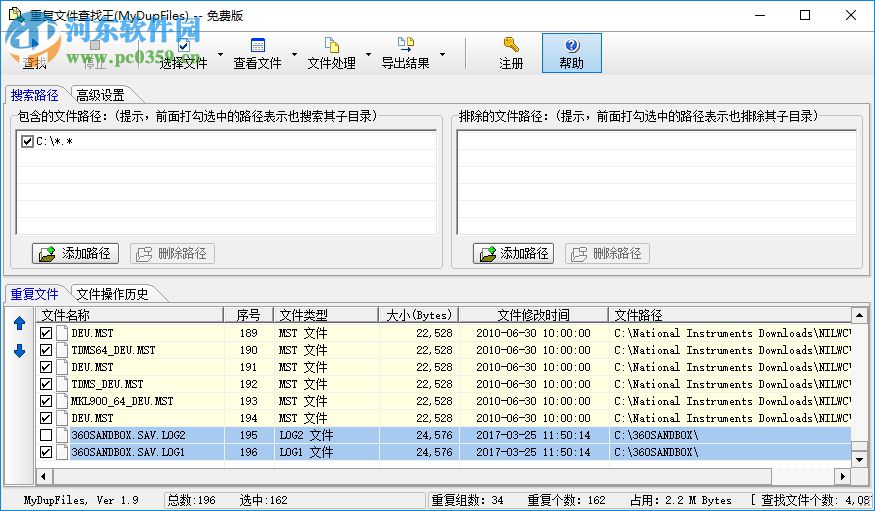The image size is (875, 511).
Task: Switch to the 重复文件 tab
Action: point(35,294)
